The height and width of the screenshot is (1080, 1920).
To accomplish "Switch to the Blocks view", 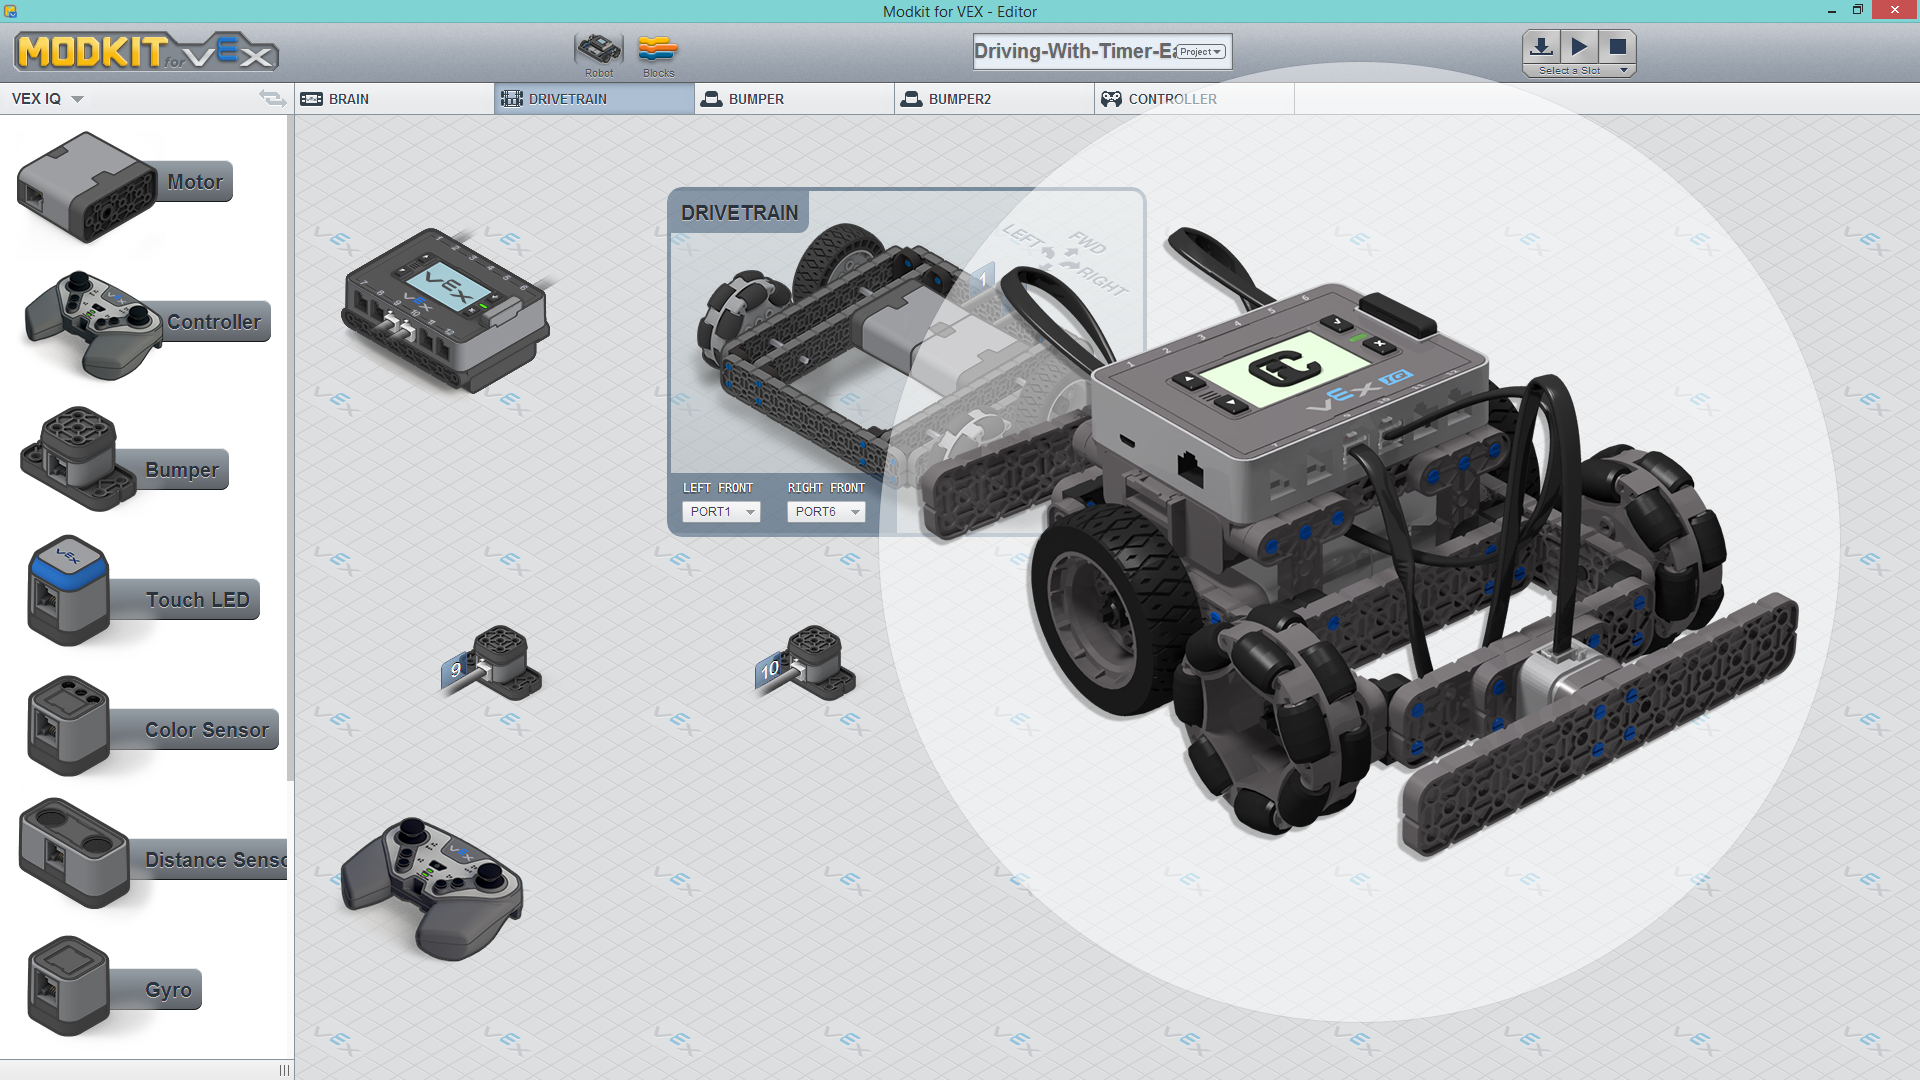I will pyautogui.click(x=658, y=54).
